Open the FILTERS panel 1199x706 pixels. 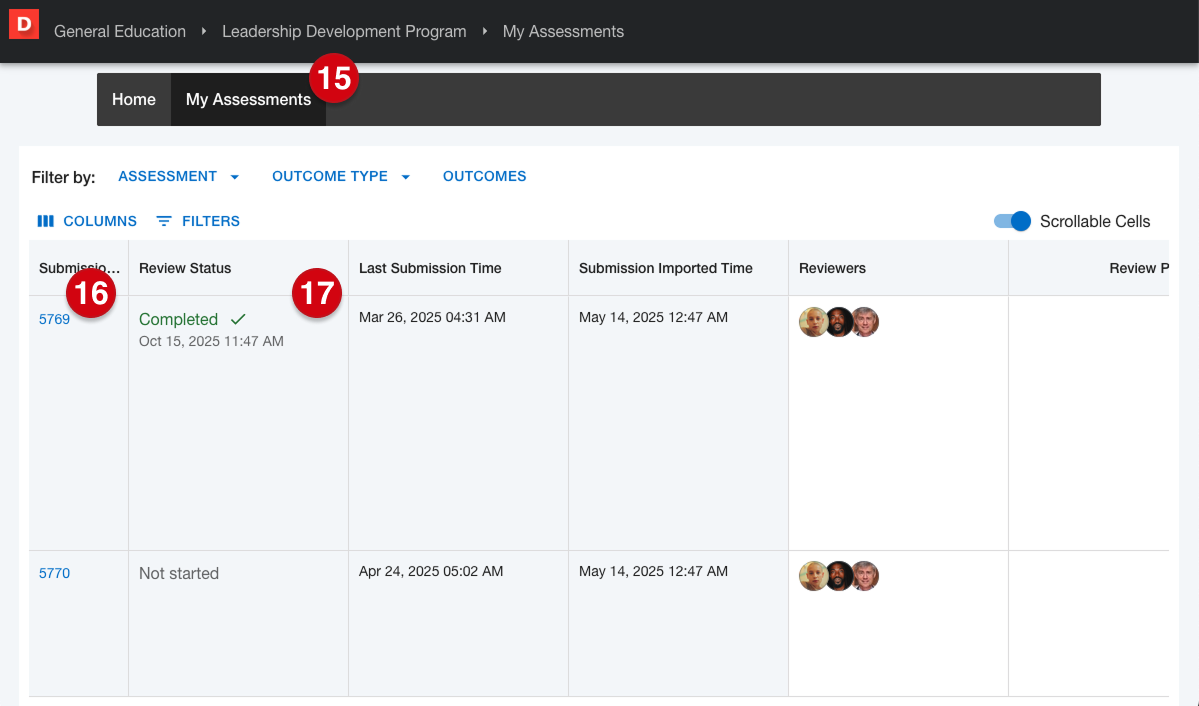[198, 221]
